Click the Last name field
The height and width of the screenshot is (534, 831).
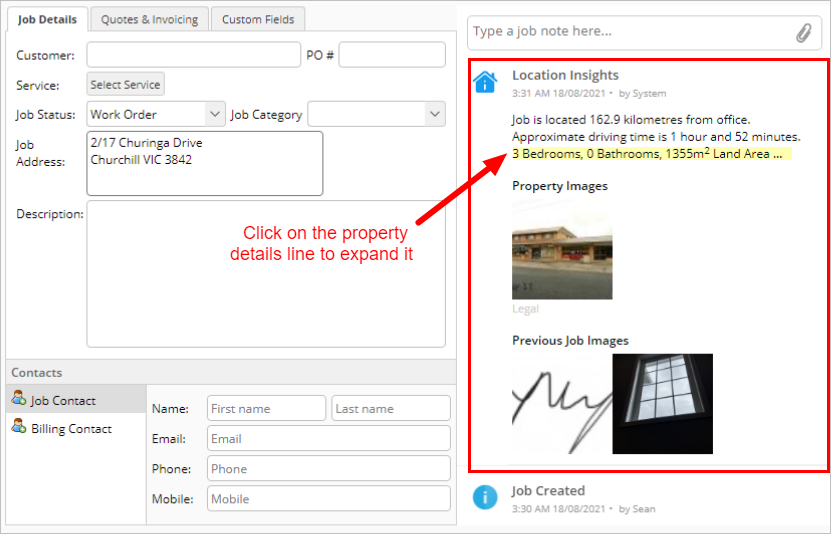click(391, 408)
